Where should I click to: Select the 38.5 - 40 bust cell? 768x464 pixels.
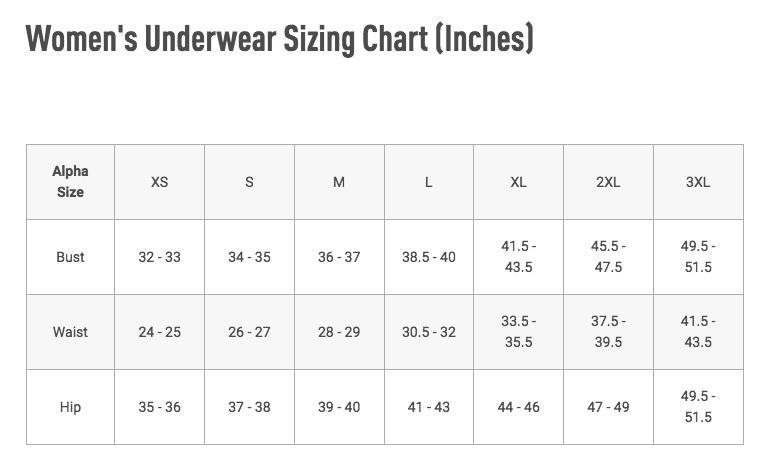[428, 257]
